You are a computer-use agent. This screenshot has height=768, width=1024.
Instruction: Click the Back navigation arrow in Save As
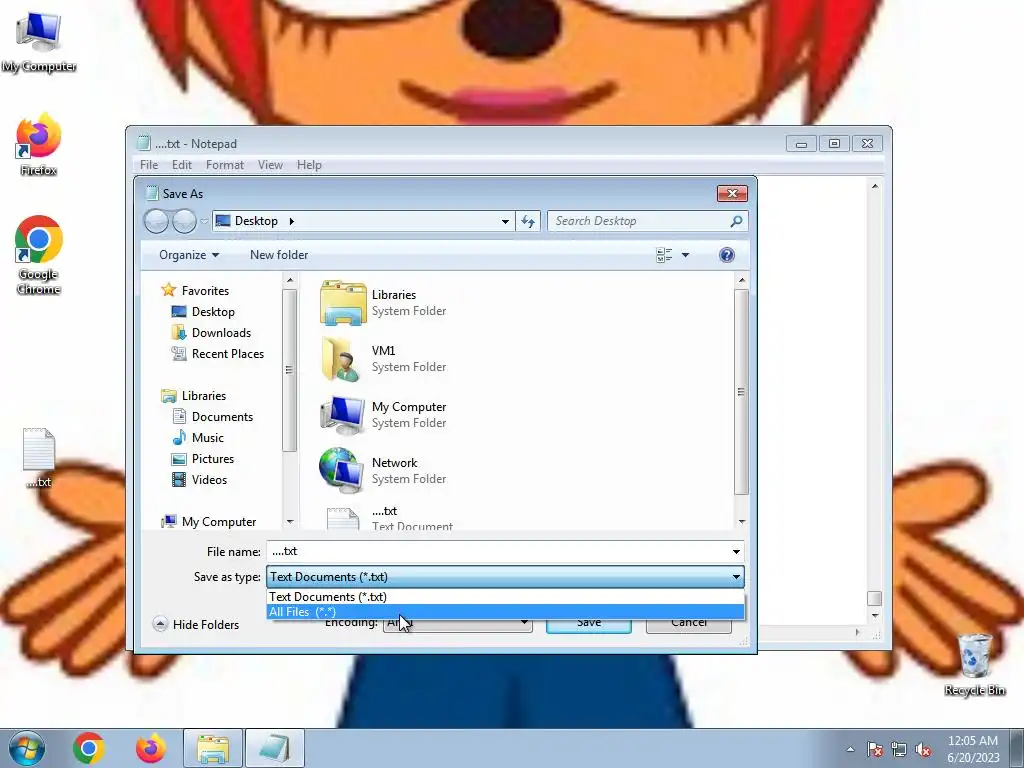tap(156, 221)
